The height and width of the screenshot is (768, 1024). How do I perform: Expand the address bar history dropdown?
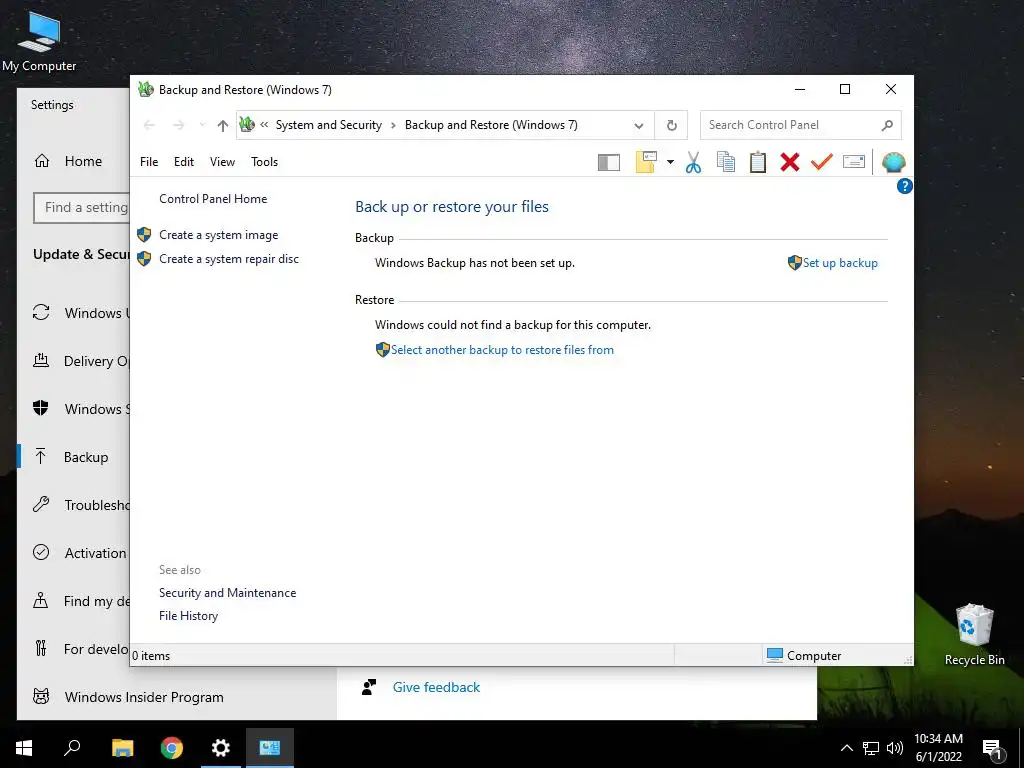(639, 125)
